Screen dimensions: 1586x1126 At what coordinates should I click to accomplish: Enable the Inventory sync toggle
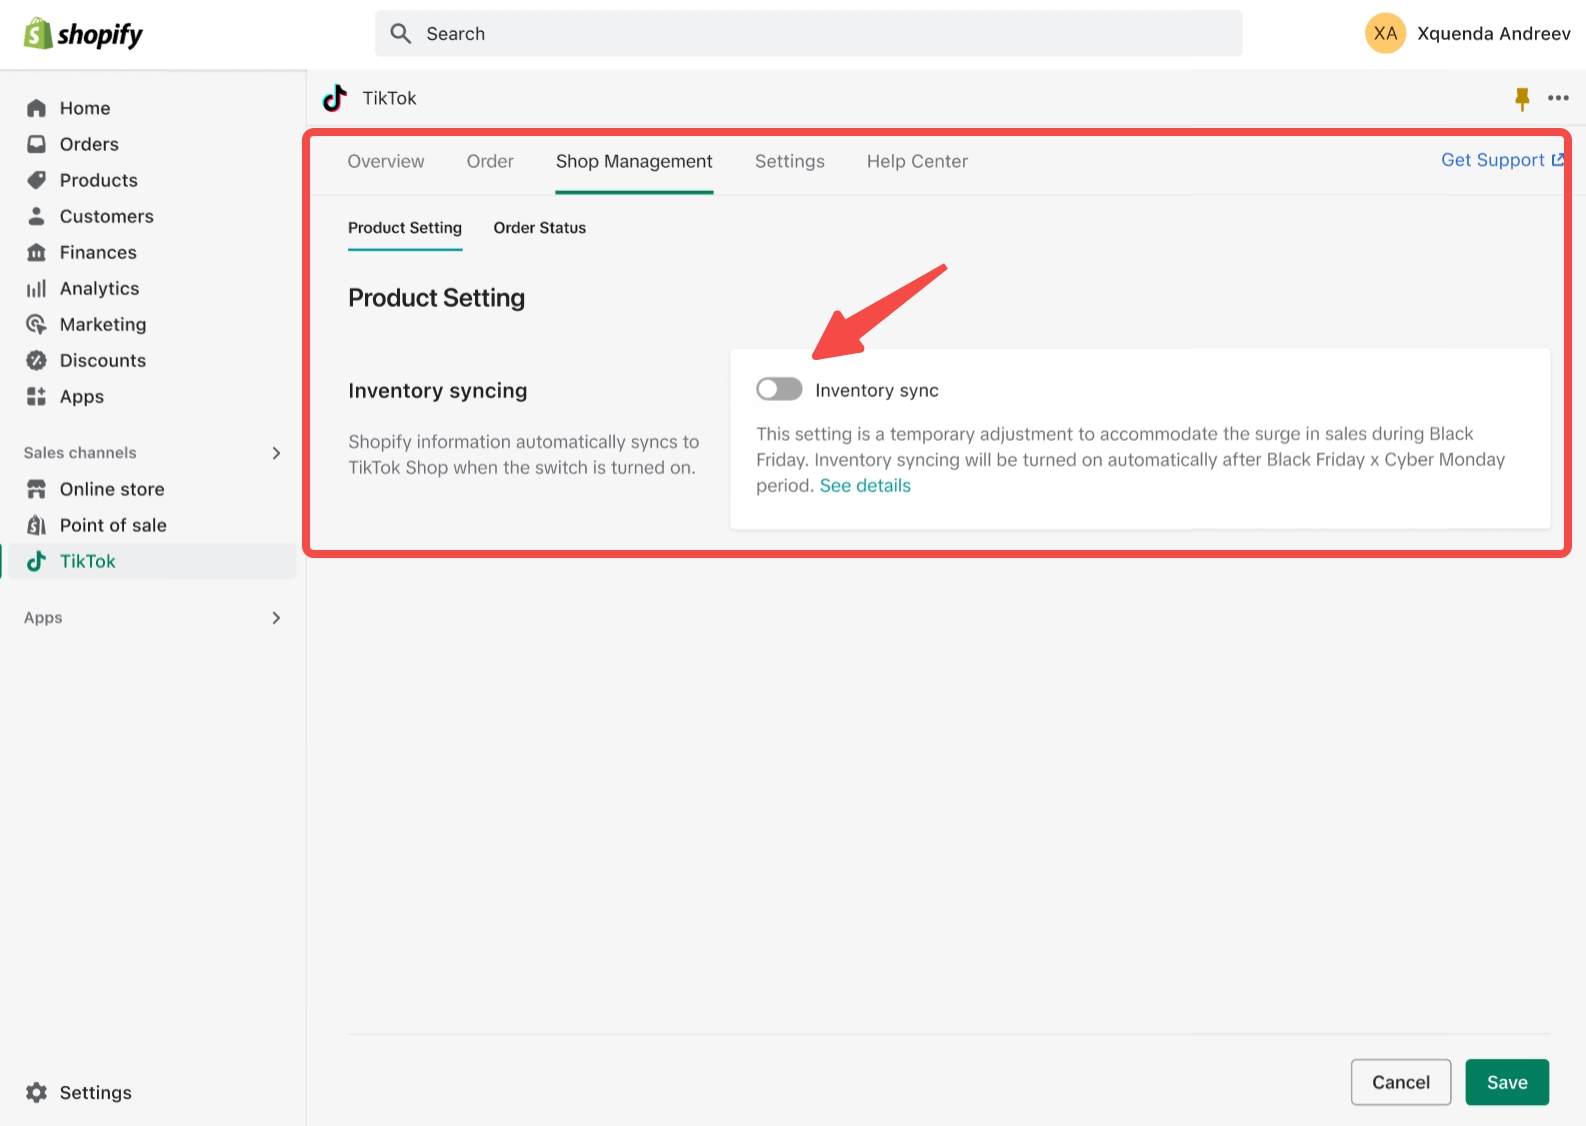pyautogui.click(x=779, y=389)
